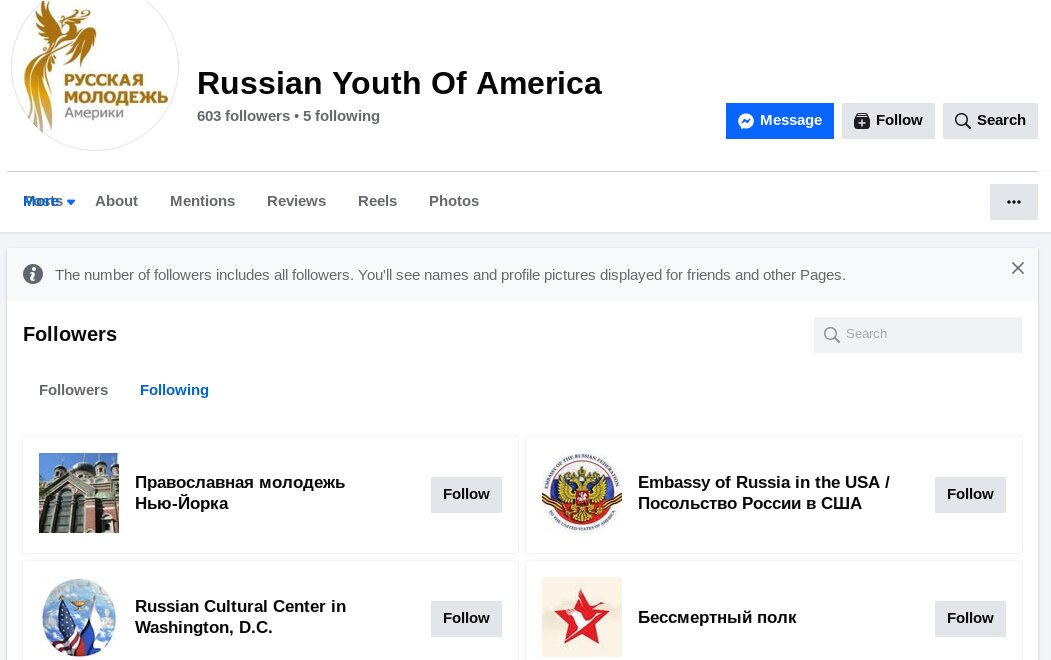Follow Embassy of Russia in the USA
The height and width of the screenshot is (660, 1051).
(x=970, y=494)
